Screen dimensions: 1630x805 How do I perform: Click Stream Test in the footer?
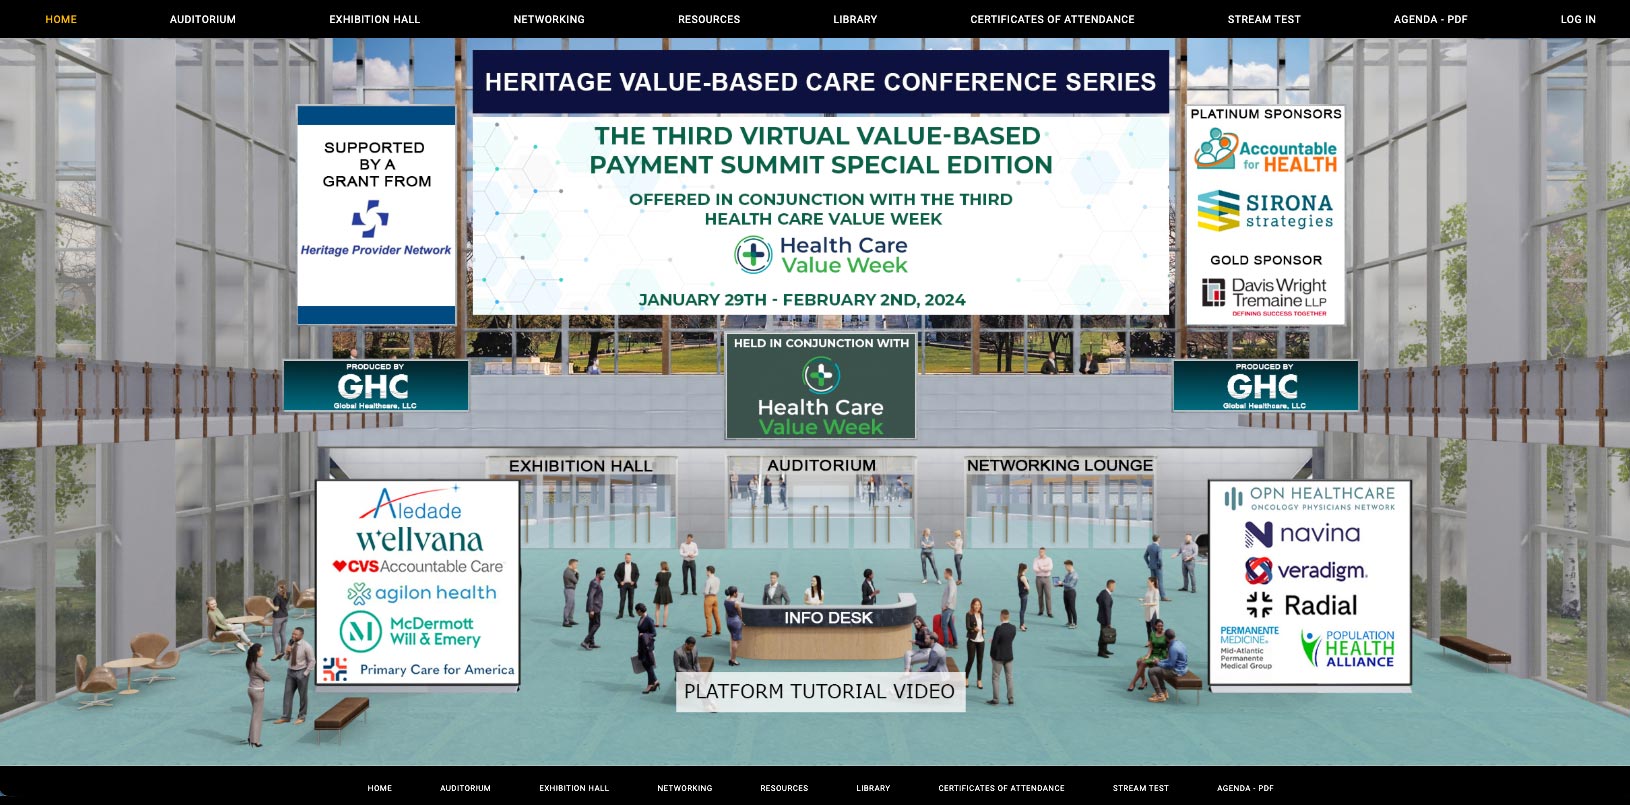coord(1141,788)
